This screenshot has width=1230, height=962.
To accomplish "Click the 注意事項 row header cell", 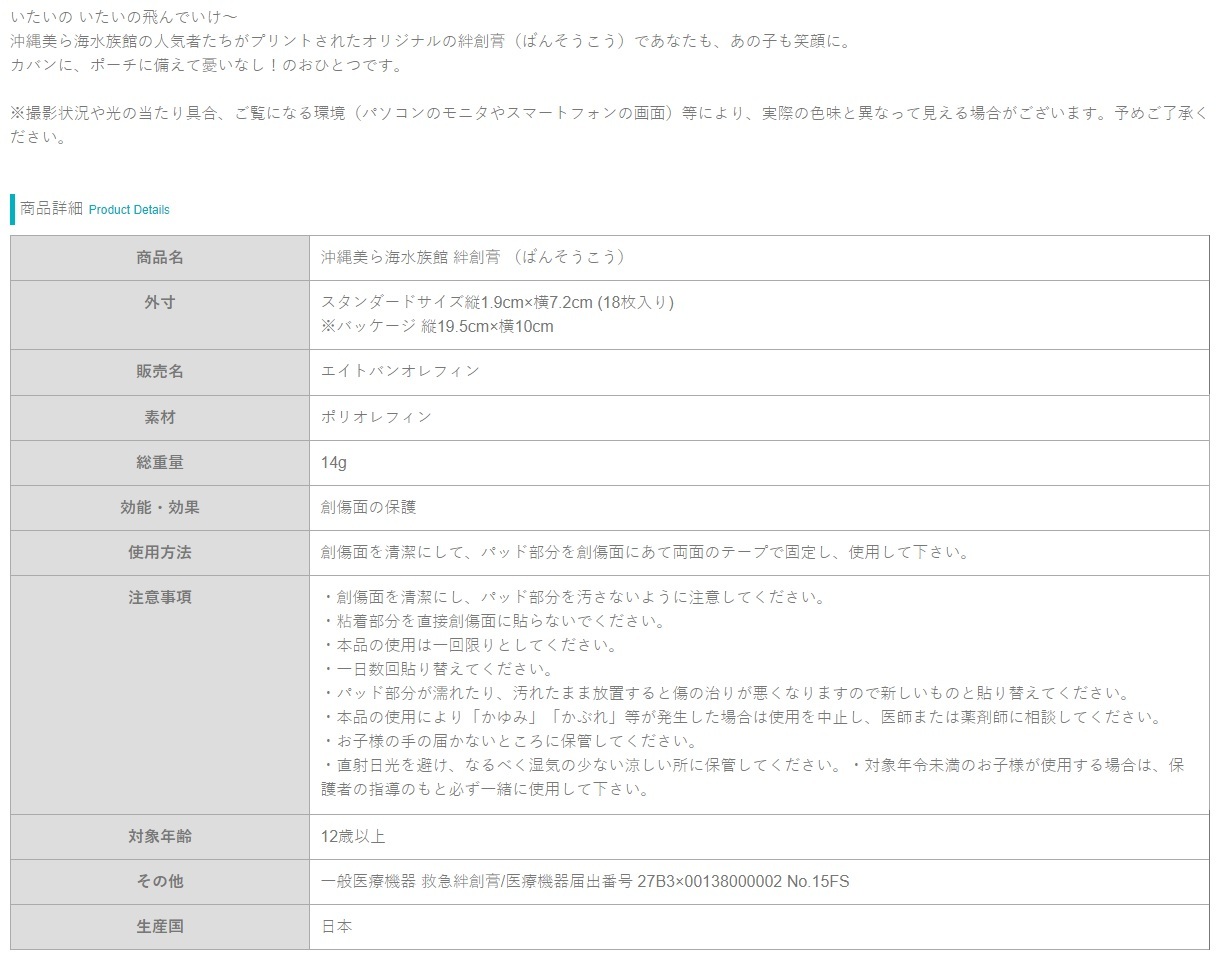I will coord(160,597).
